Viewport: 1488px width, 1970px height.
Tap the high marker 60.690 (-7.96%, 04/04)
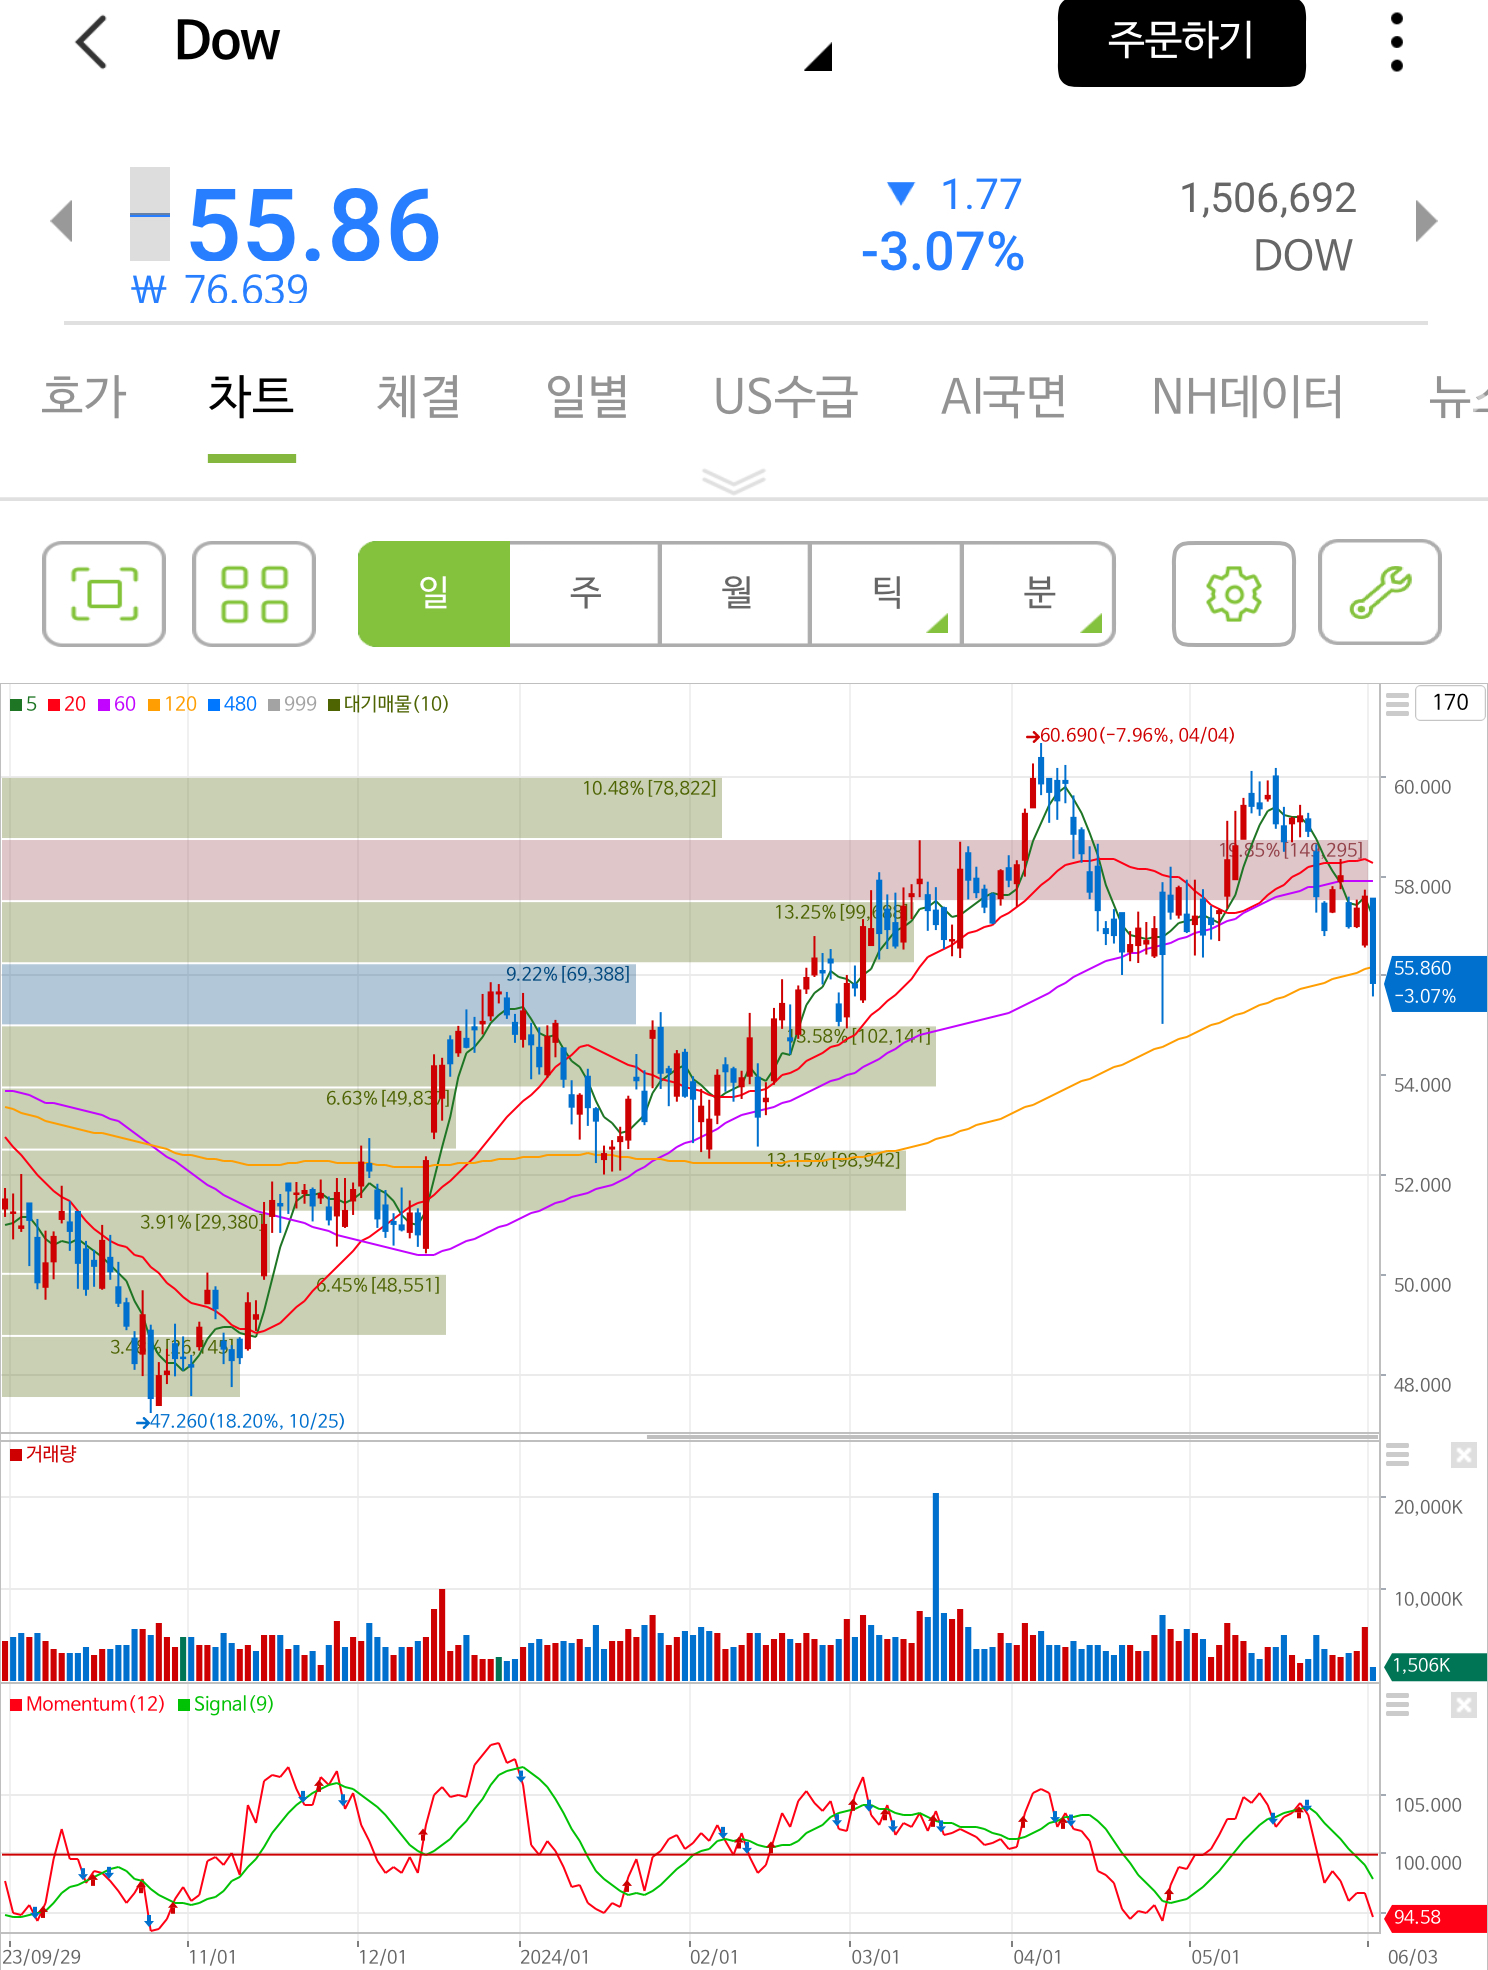1131,735
